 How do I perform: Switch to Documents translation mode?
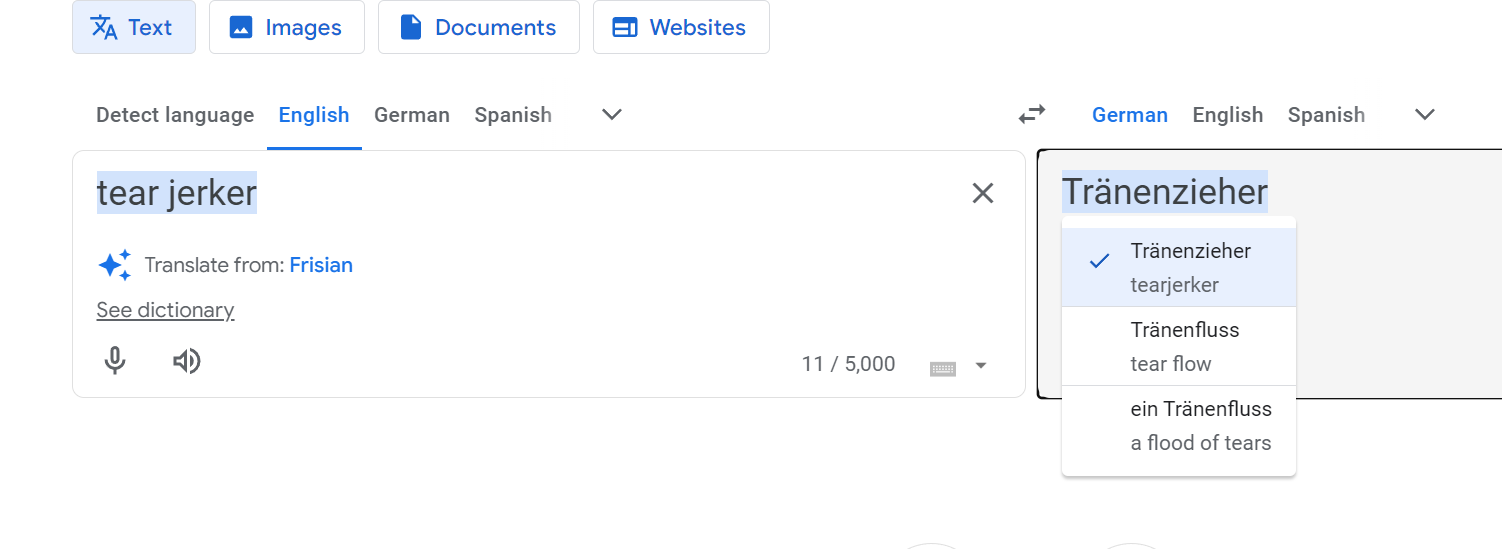pyautogui.click(x=479, y=27)
